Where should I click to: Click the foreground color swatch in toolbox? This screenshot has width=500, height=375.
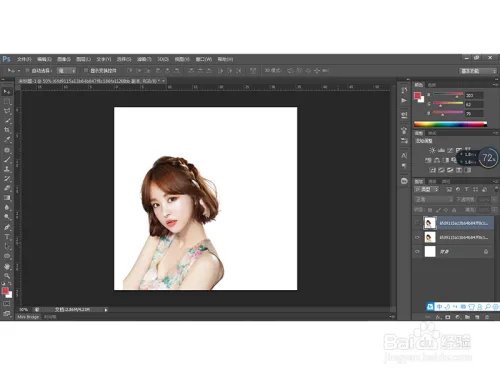(5, 291)
